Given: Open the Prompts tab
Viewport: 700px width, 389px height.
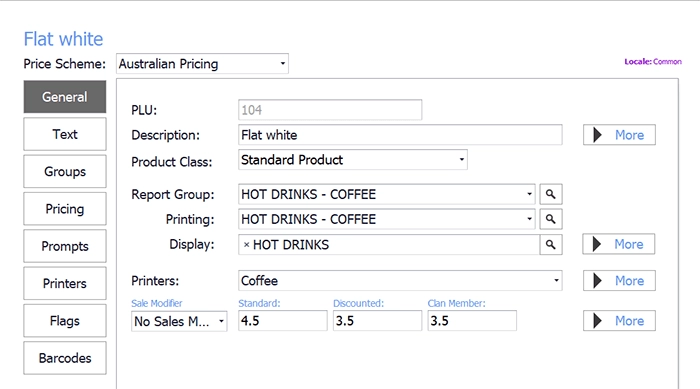Looking at the screenshot, I should point(65,246).
